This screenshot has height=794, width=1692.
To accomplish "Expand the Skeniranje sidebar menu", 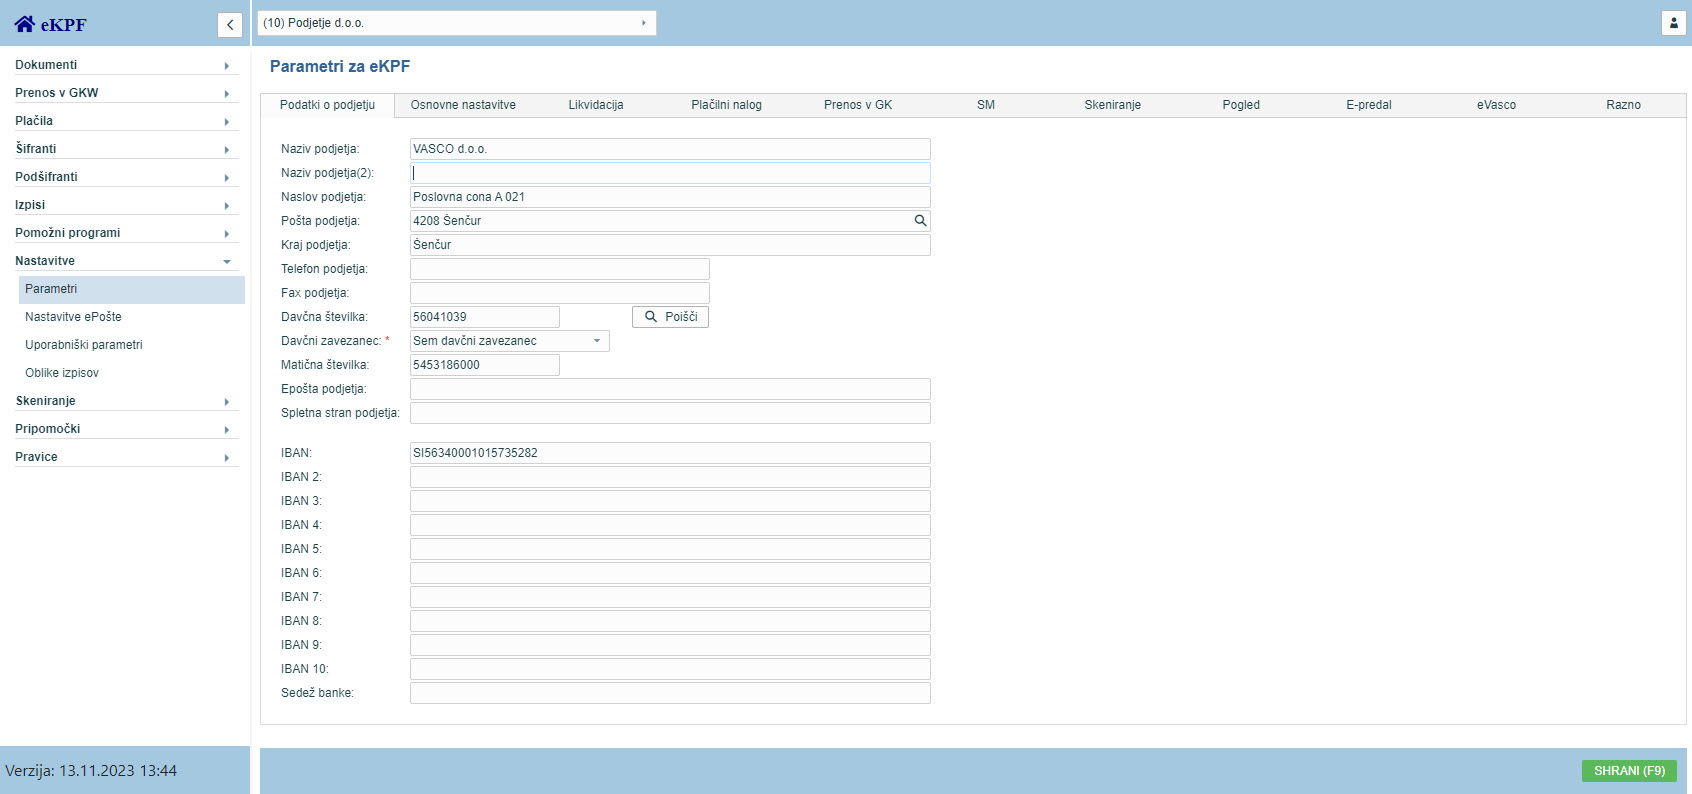I will coord(127,401).
